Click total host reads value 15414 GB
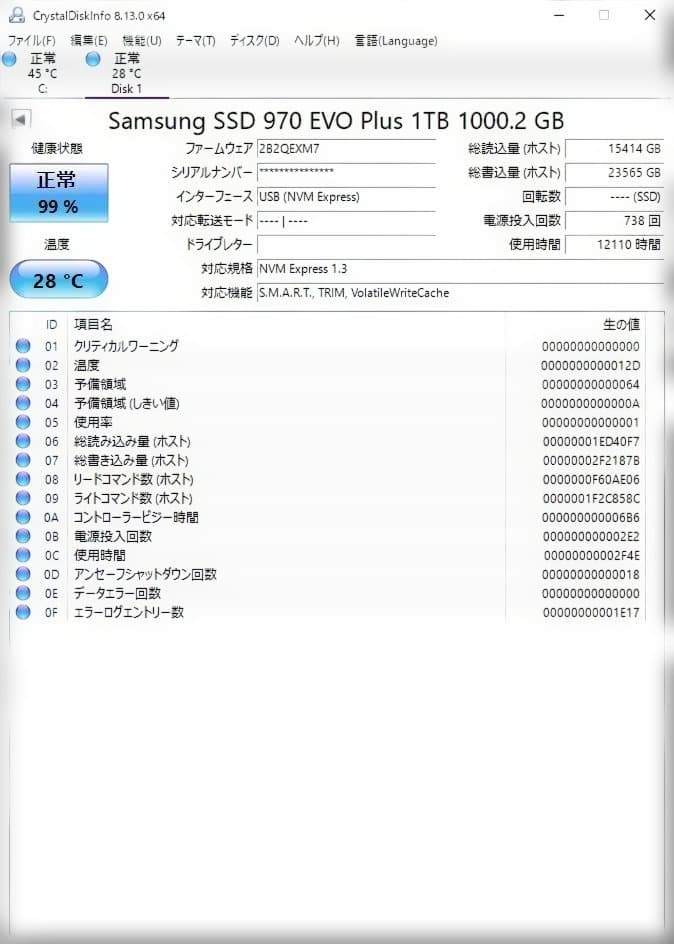Screen dimensions: 674x944 pos(614,148)
